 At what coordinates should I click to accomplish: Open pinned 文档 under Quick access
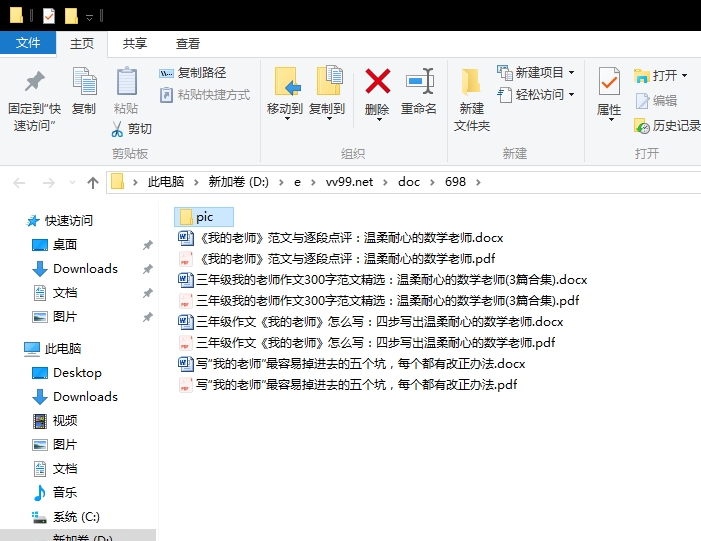[x=55, y=293]
